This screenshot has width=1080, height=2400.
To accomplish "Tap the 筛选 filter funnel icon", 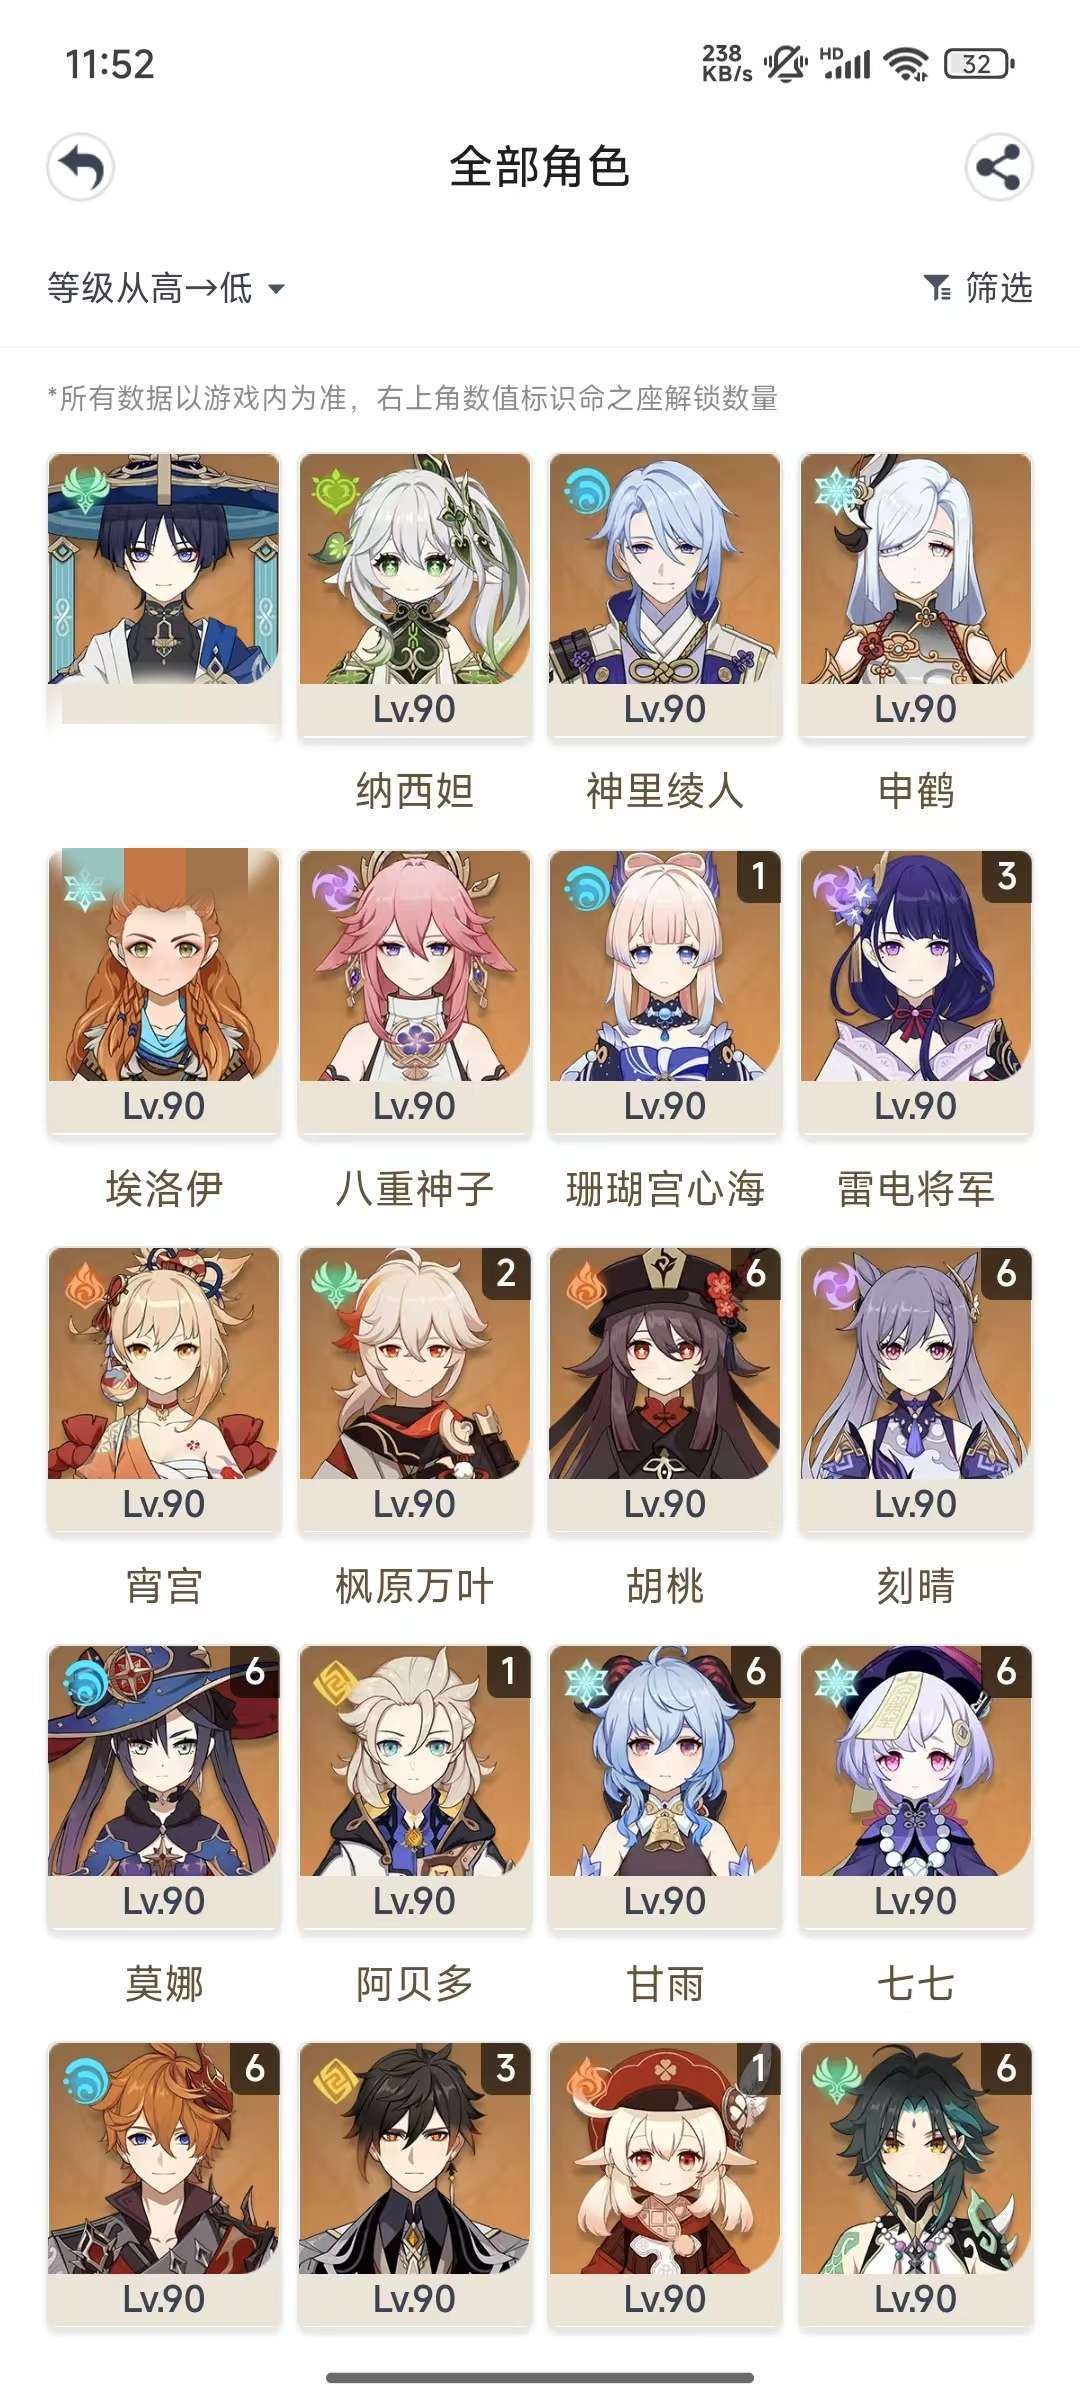I will tap(937, 288).
